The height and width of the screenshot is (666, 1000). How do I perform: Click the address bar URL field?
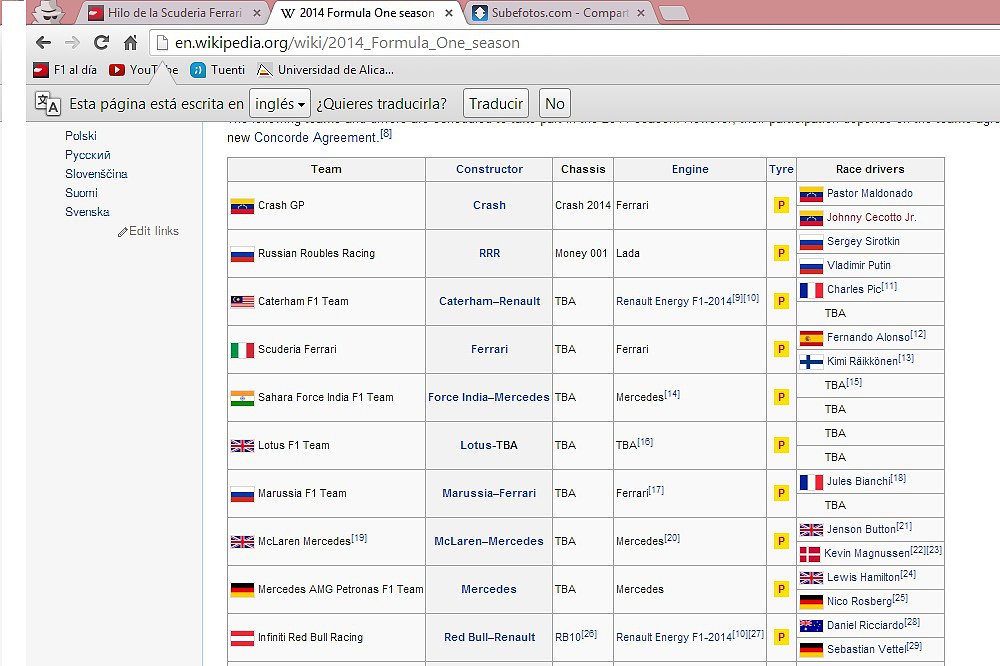pyautogui.click(x=574, y=43)
